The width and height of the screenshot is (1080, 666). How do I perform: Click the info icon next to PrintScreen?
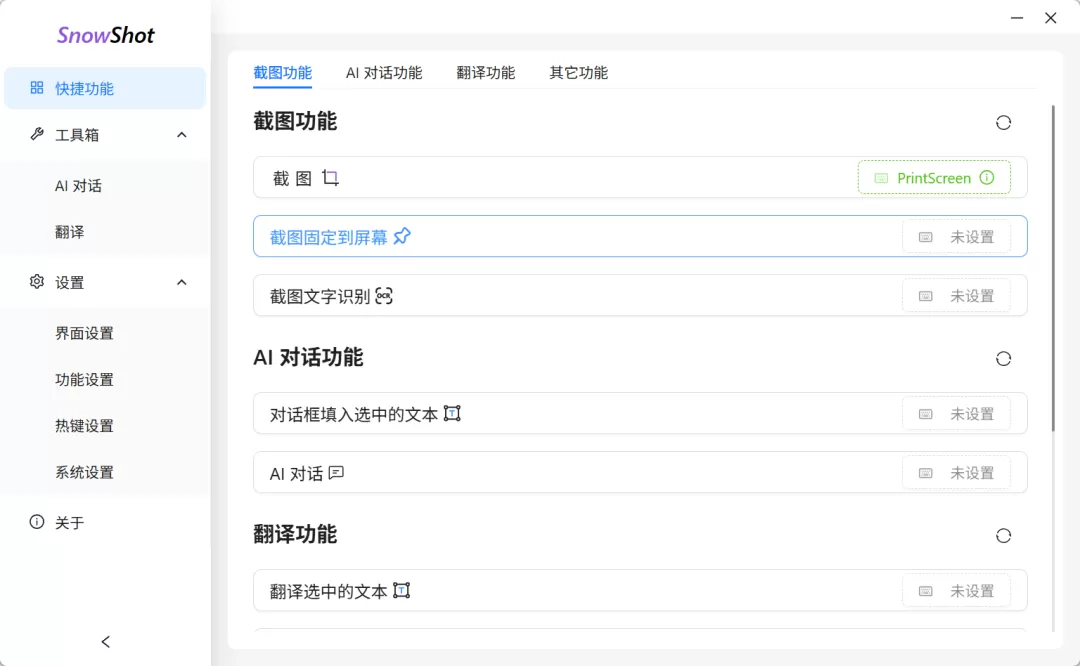click(x=987, y=178)
